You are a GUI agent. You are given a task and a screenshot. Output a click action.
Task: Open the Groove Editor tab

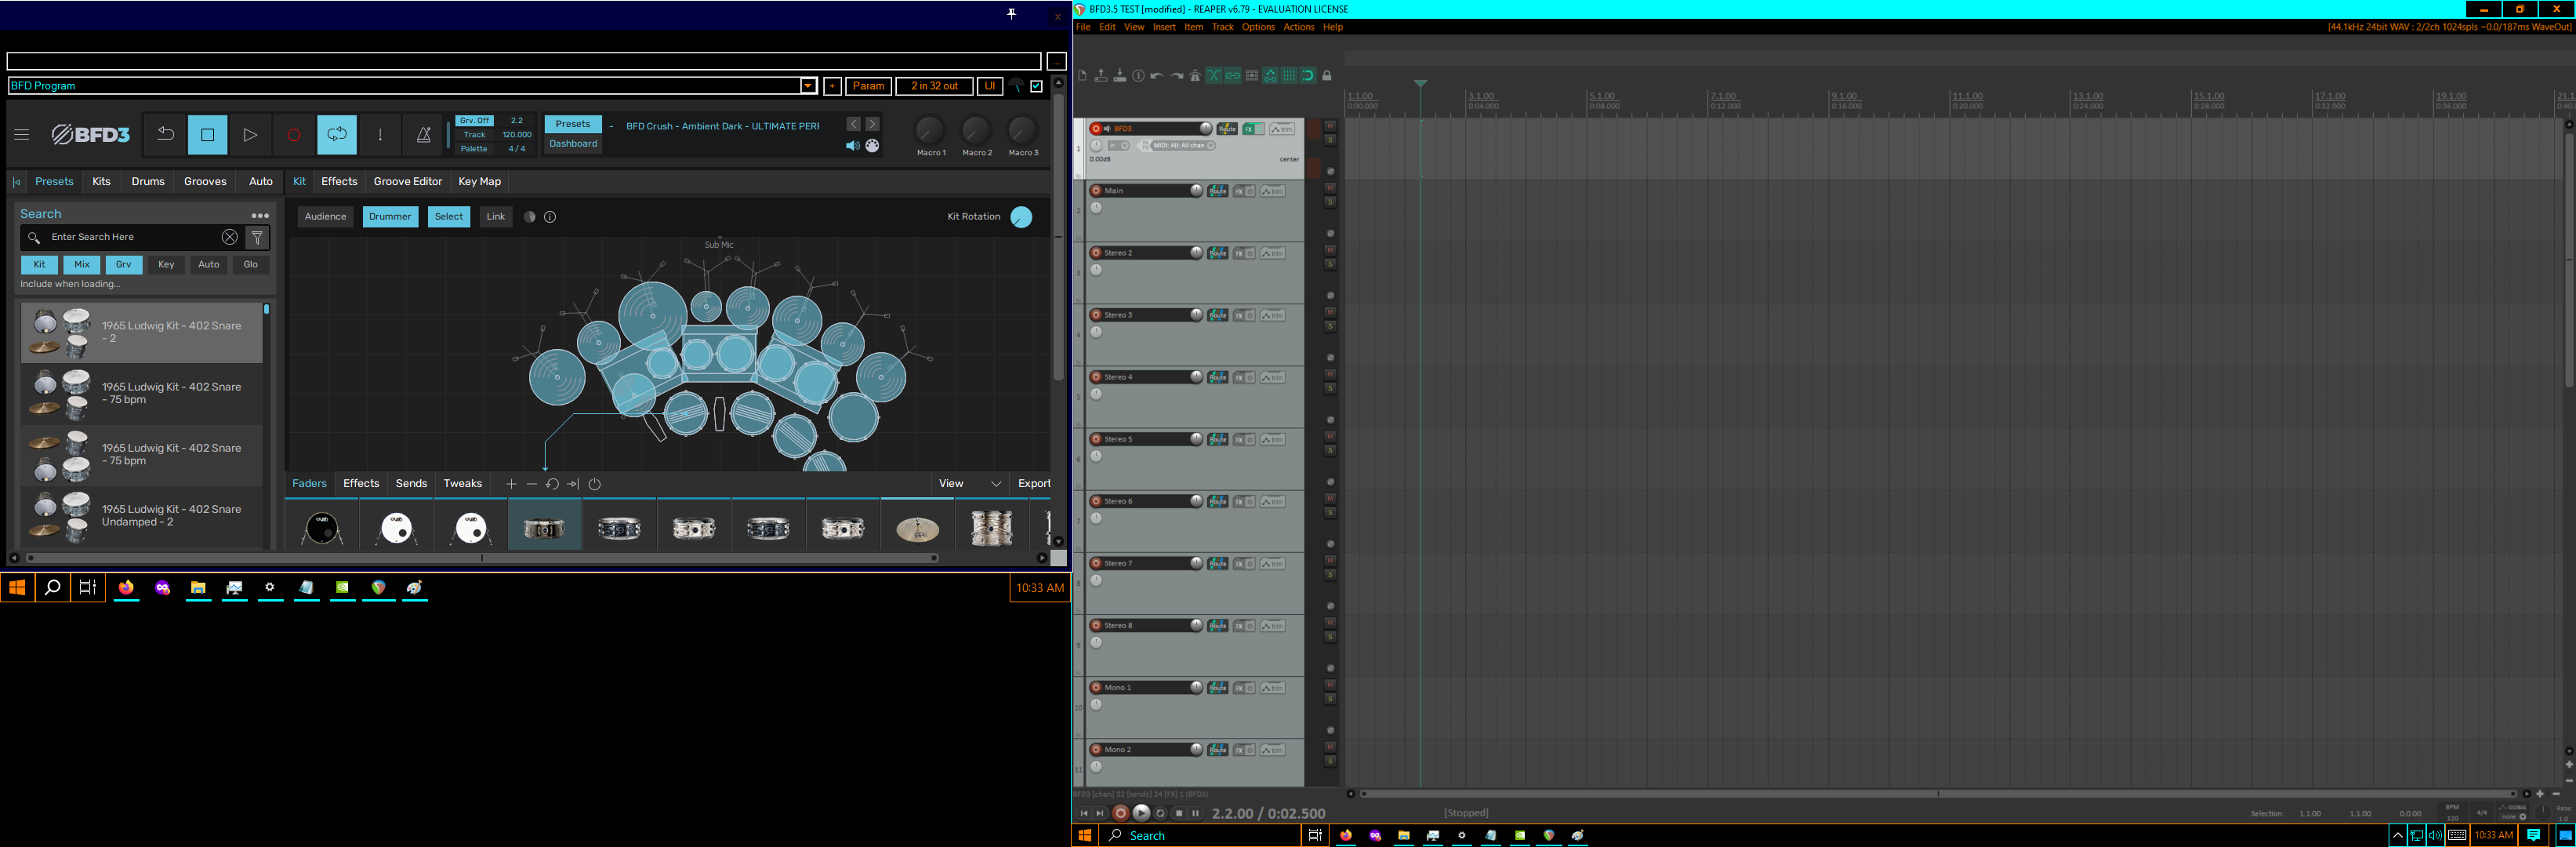408,182
